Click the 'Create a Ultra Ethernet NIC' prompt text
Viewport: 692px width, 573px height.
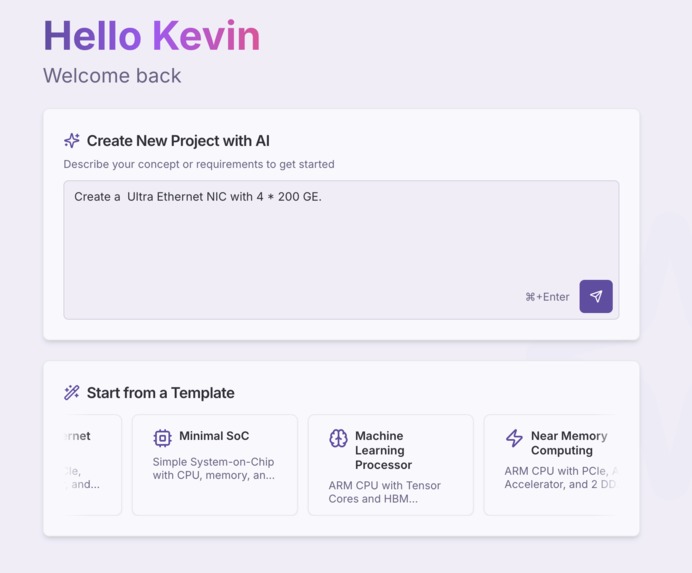coord(198,197)
